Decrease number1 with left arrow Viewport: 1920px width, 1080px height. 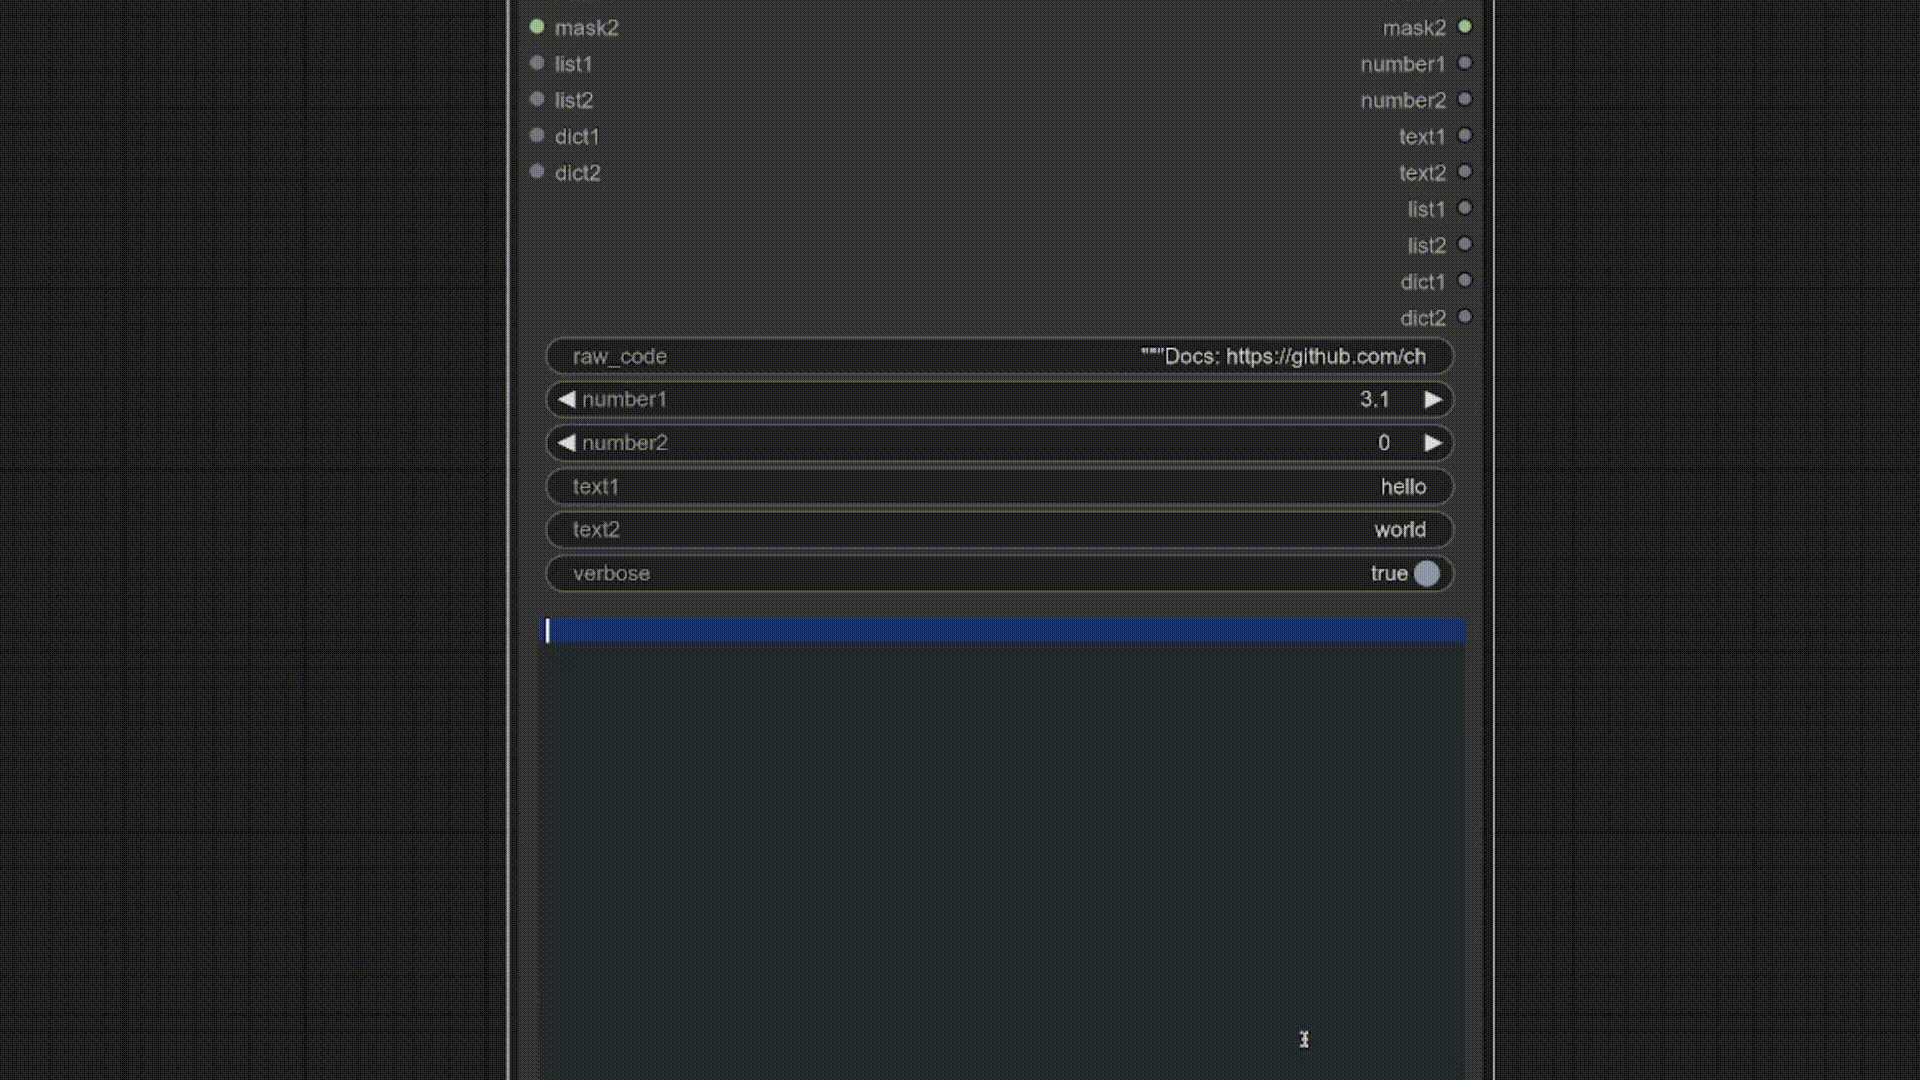tap(566, 399)
